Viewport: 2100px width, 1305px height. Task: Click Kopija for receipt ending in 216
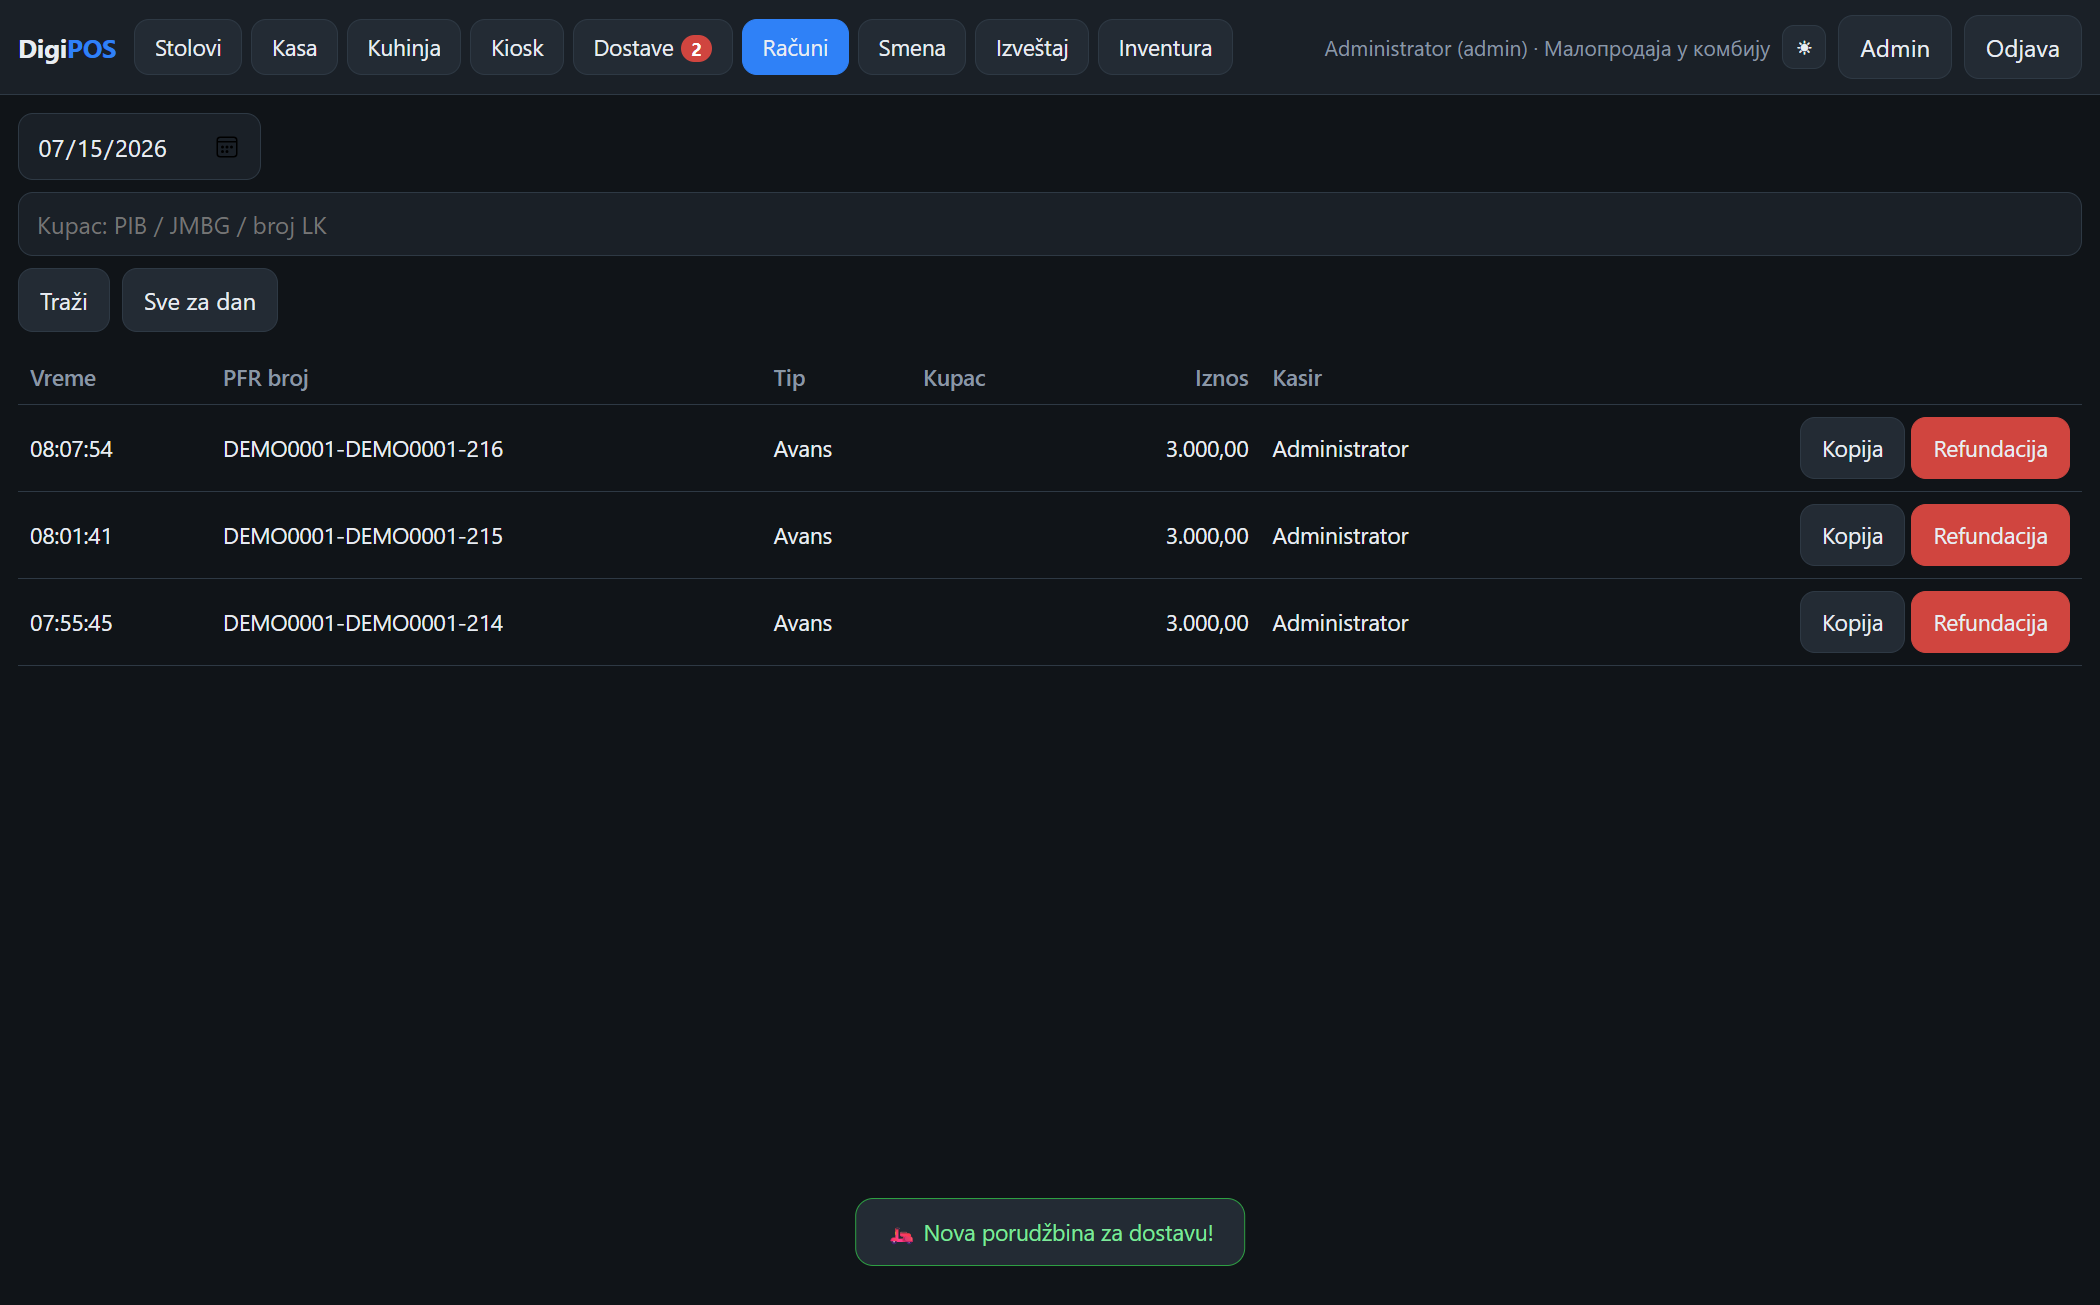(x=1852, y=448)
